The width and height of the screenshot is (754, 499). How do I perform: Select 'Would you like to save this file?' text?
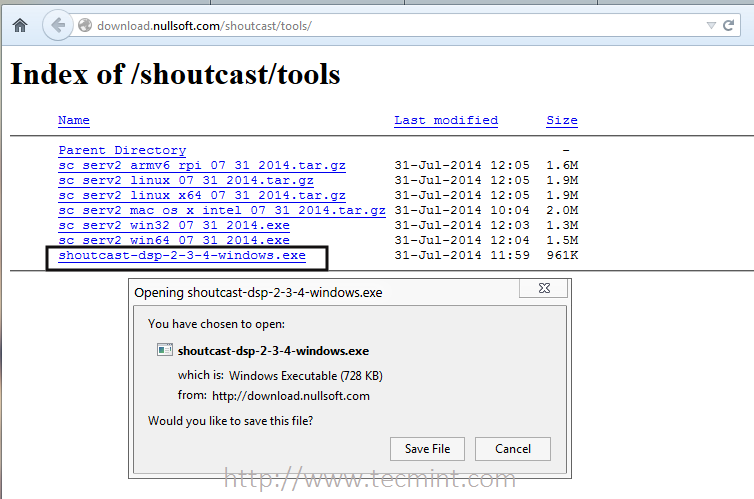click(230, 421)
